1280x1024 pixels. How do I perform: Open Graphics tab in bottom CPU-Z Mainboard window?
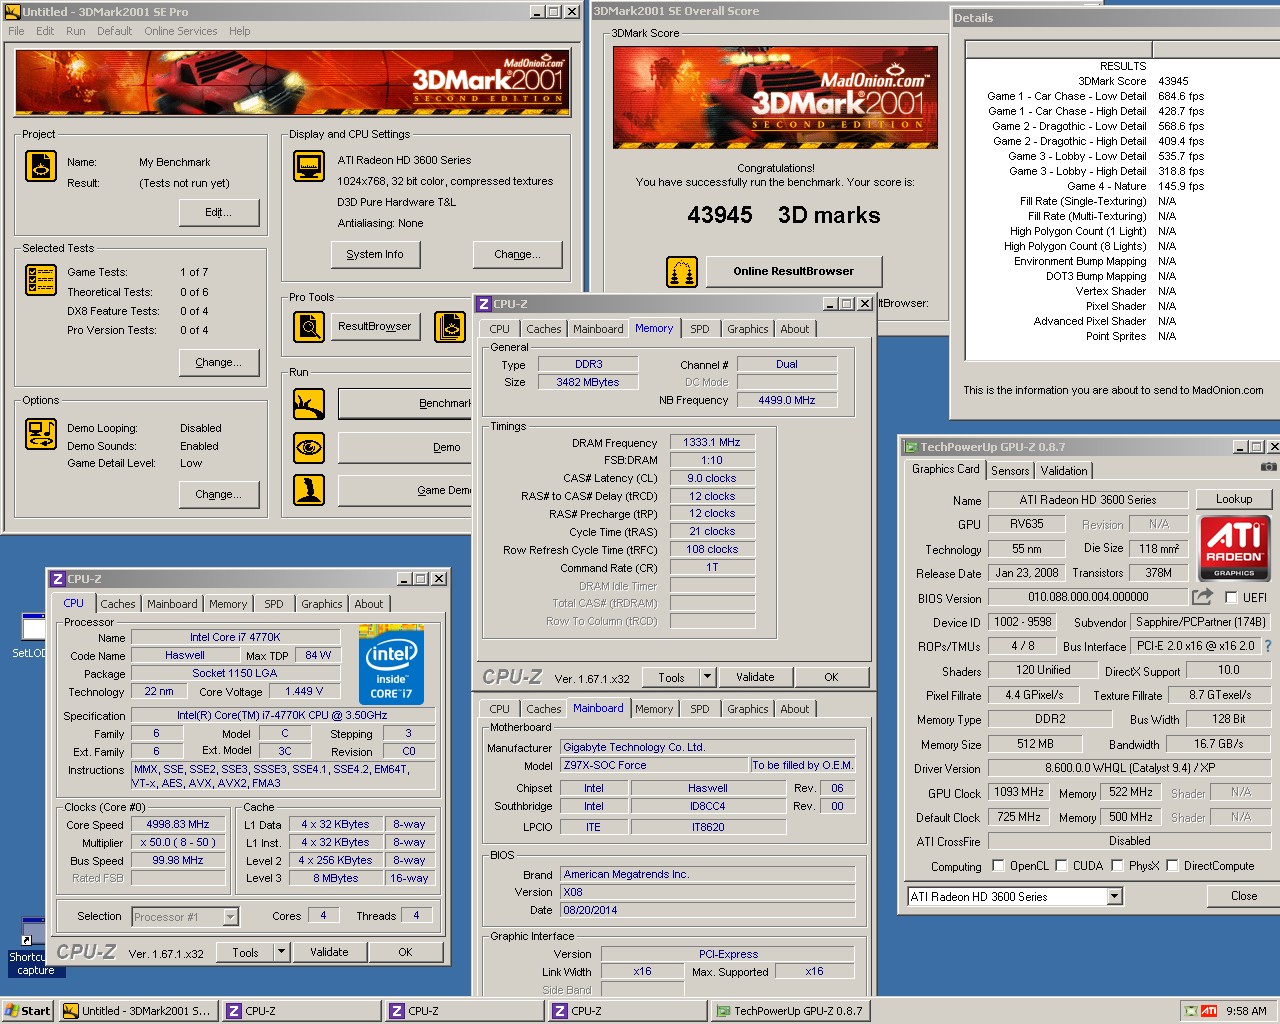[748, 709]
